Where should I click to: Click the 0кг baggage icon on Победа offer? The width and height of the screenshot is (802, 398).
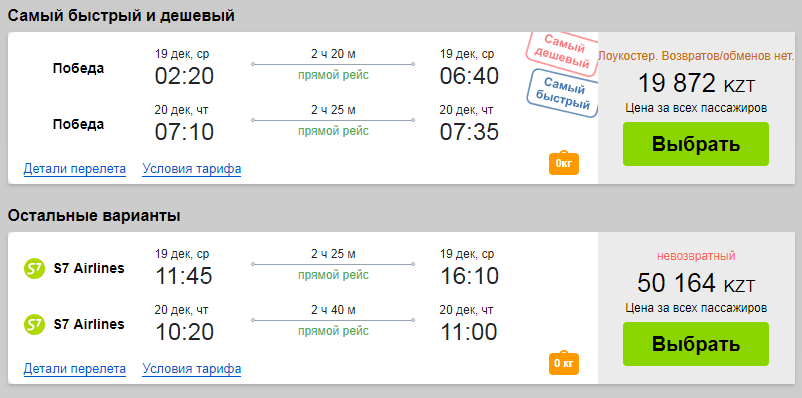[564, 163]
